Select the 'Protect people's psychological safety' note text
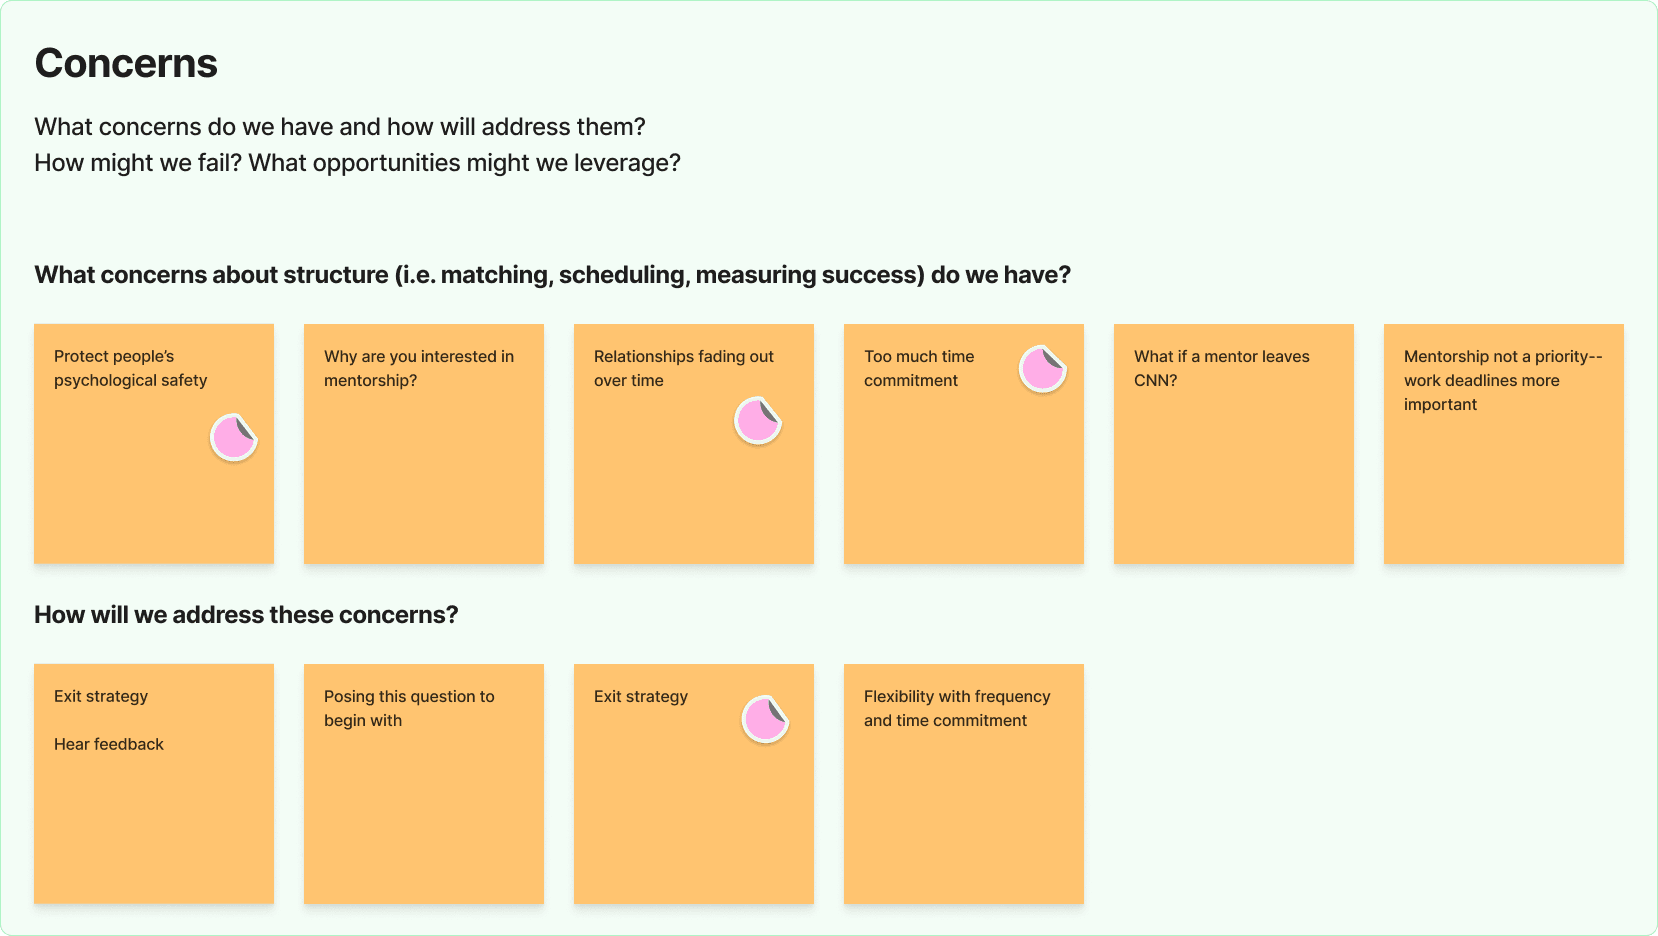1658x936 pixels. tap(131, 368)
